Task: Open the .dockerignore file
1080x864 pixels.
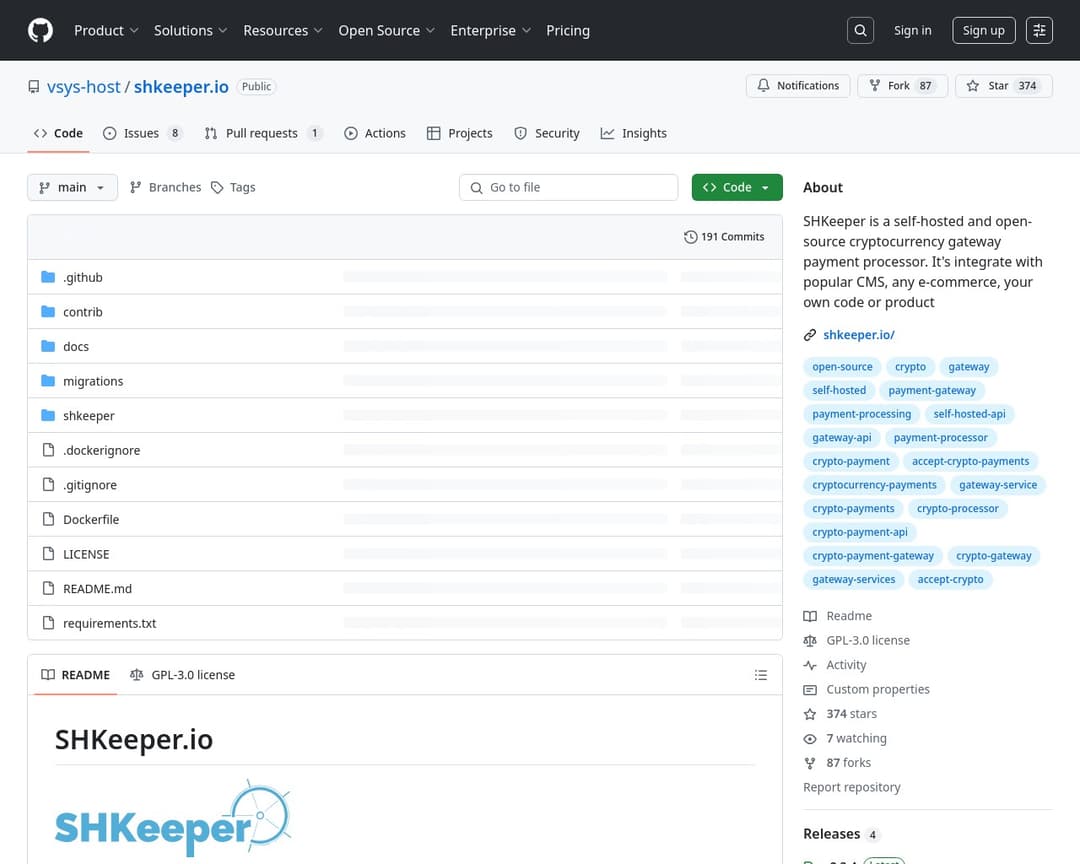Action: [x=101, y=450]
